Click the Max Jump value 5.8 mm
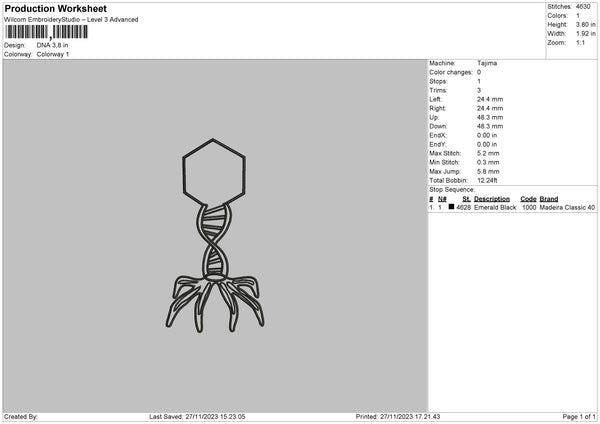The width and height of the screenshot is (600, 424). point(488,172)
